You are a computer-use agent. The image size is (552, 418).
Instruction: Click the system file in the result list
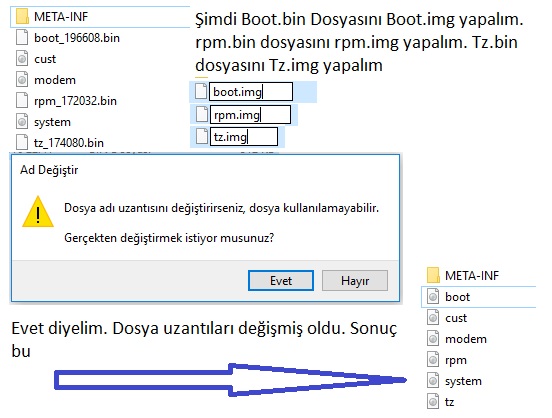(463, 381)
